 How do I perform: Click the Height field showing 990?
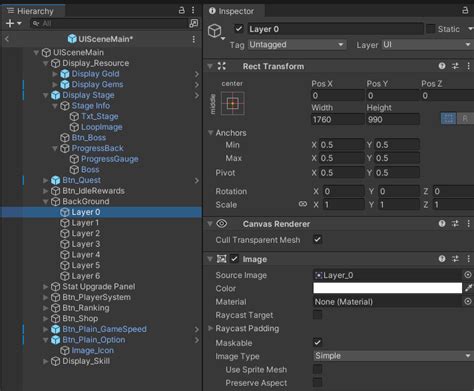coord(393,119)
